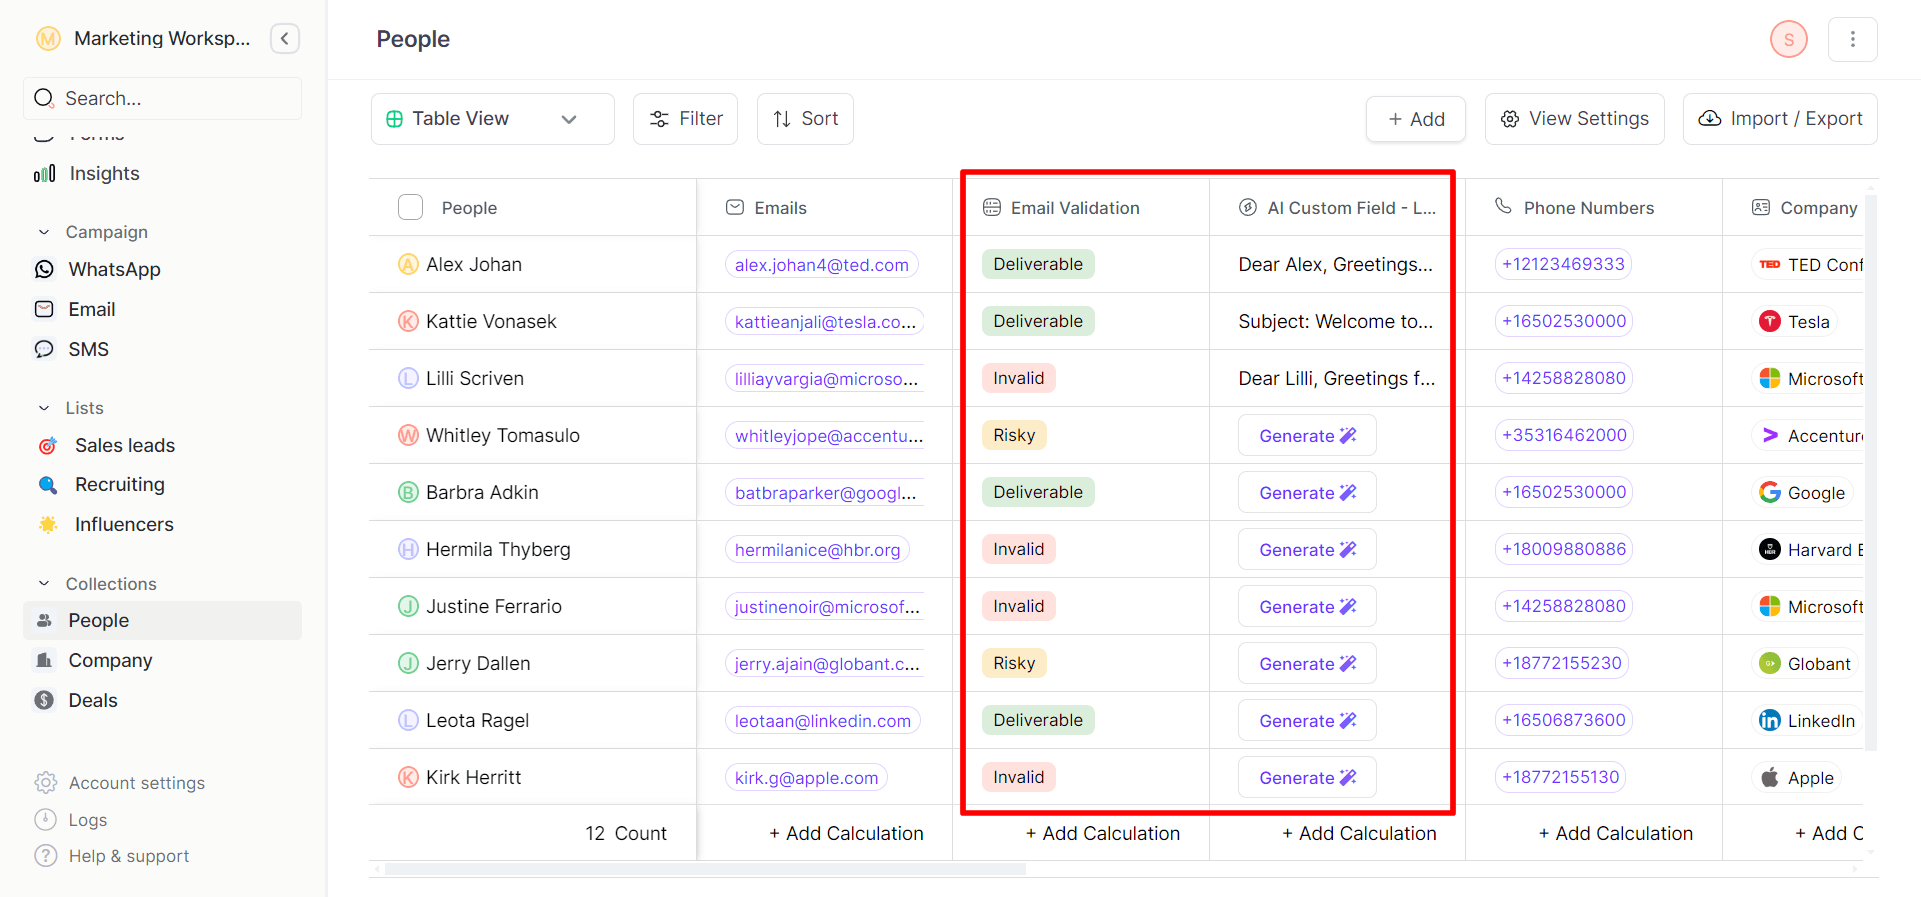Collapse the Campaign section
The image size is (1921, 897).
pyautogui.click(x=44, y=232)
